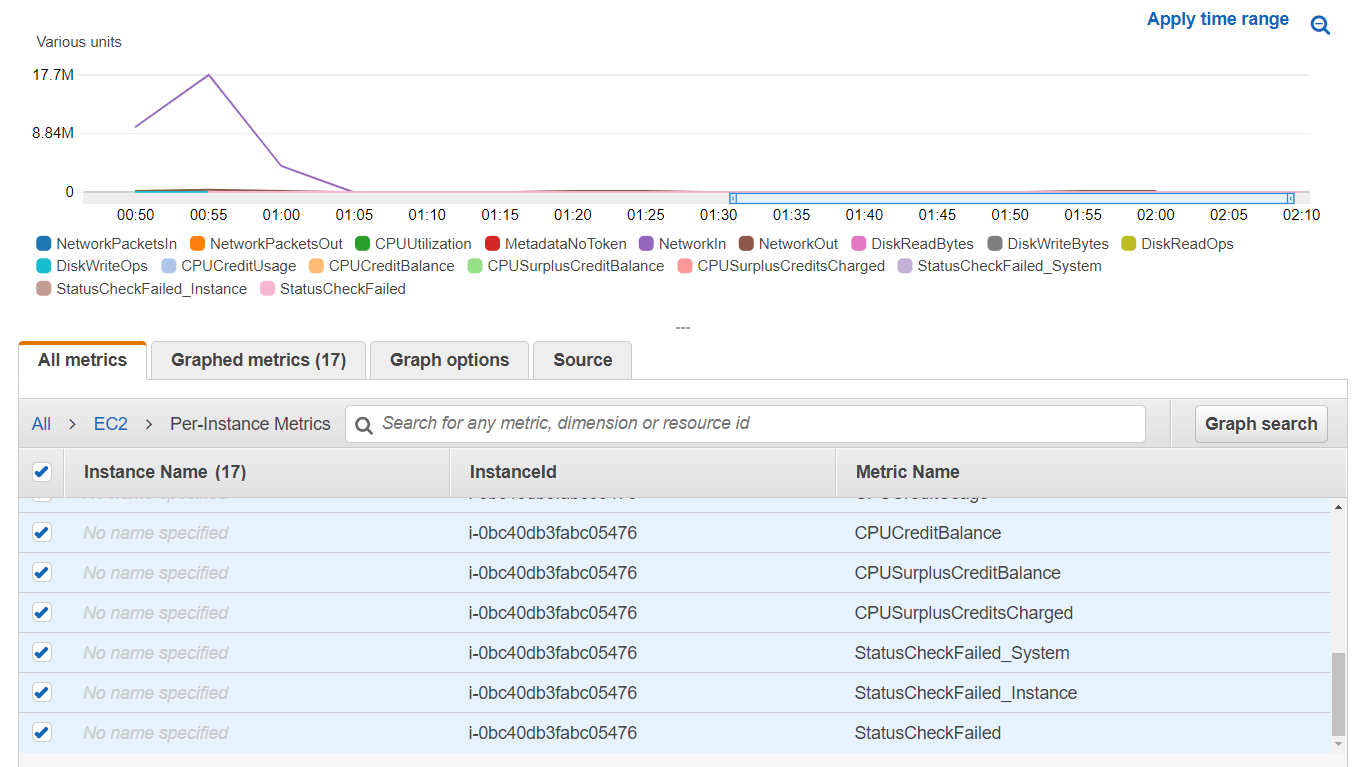Click the Graph search button
The height and width of the screenshot is (767, 1358).
pyautogui.click(x=1261, y=424)
